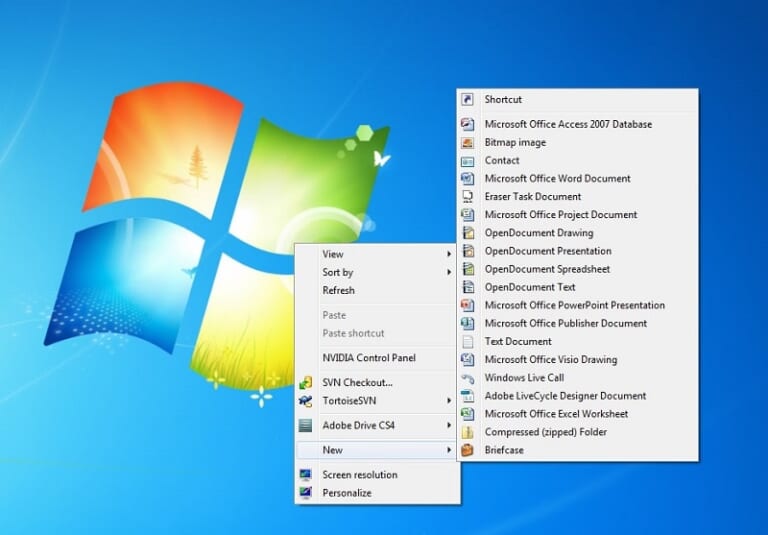
Task: Click the Windows Live Call phone icon
Action: point(468,378)
